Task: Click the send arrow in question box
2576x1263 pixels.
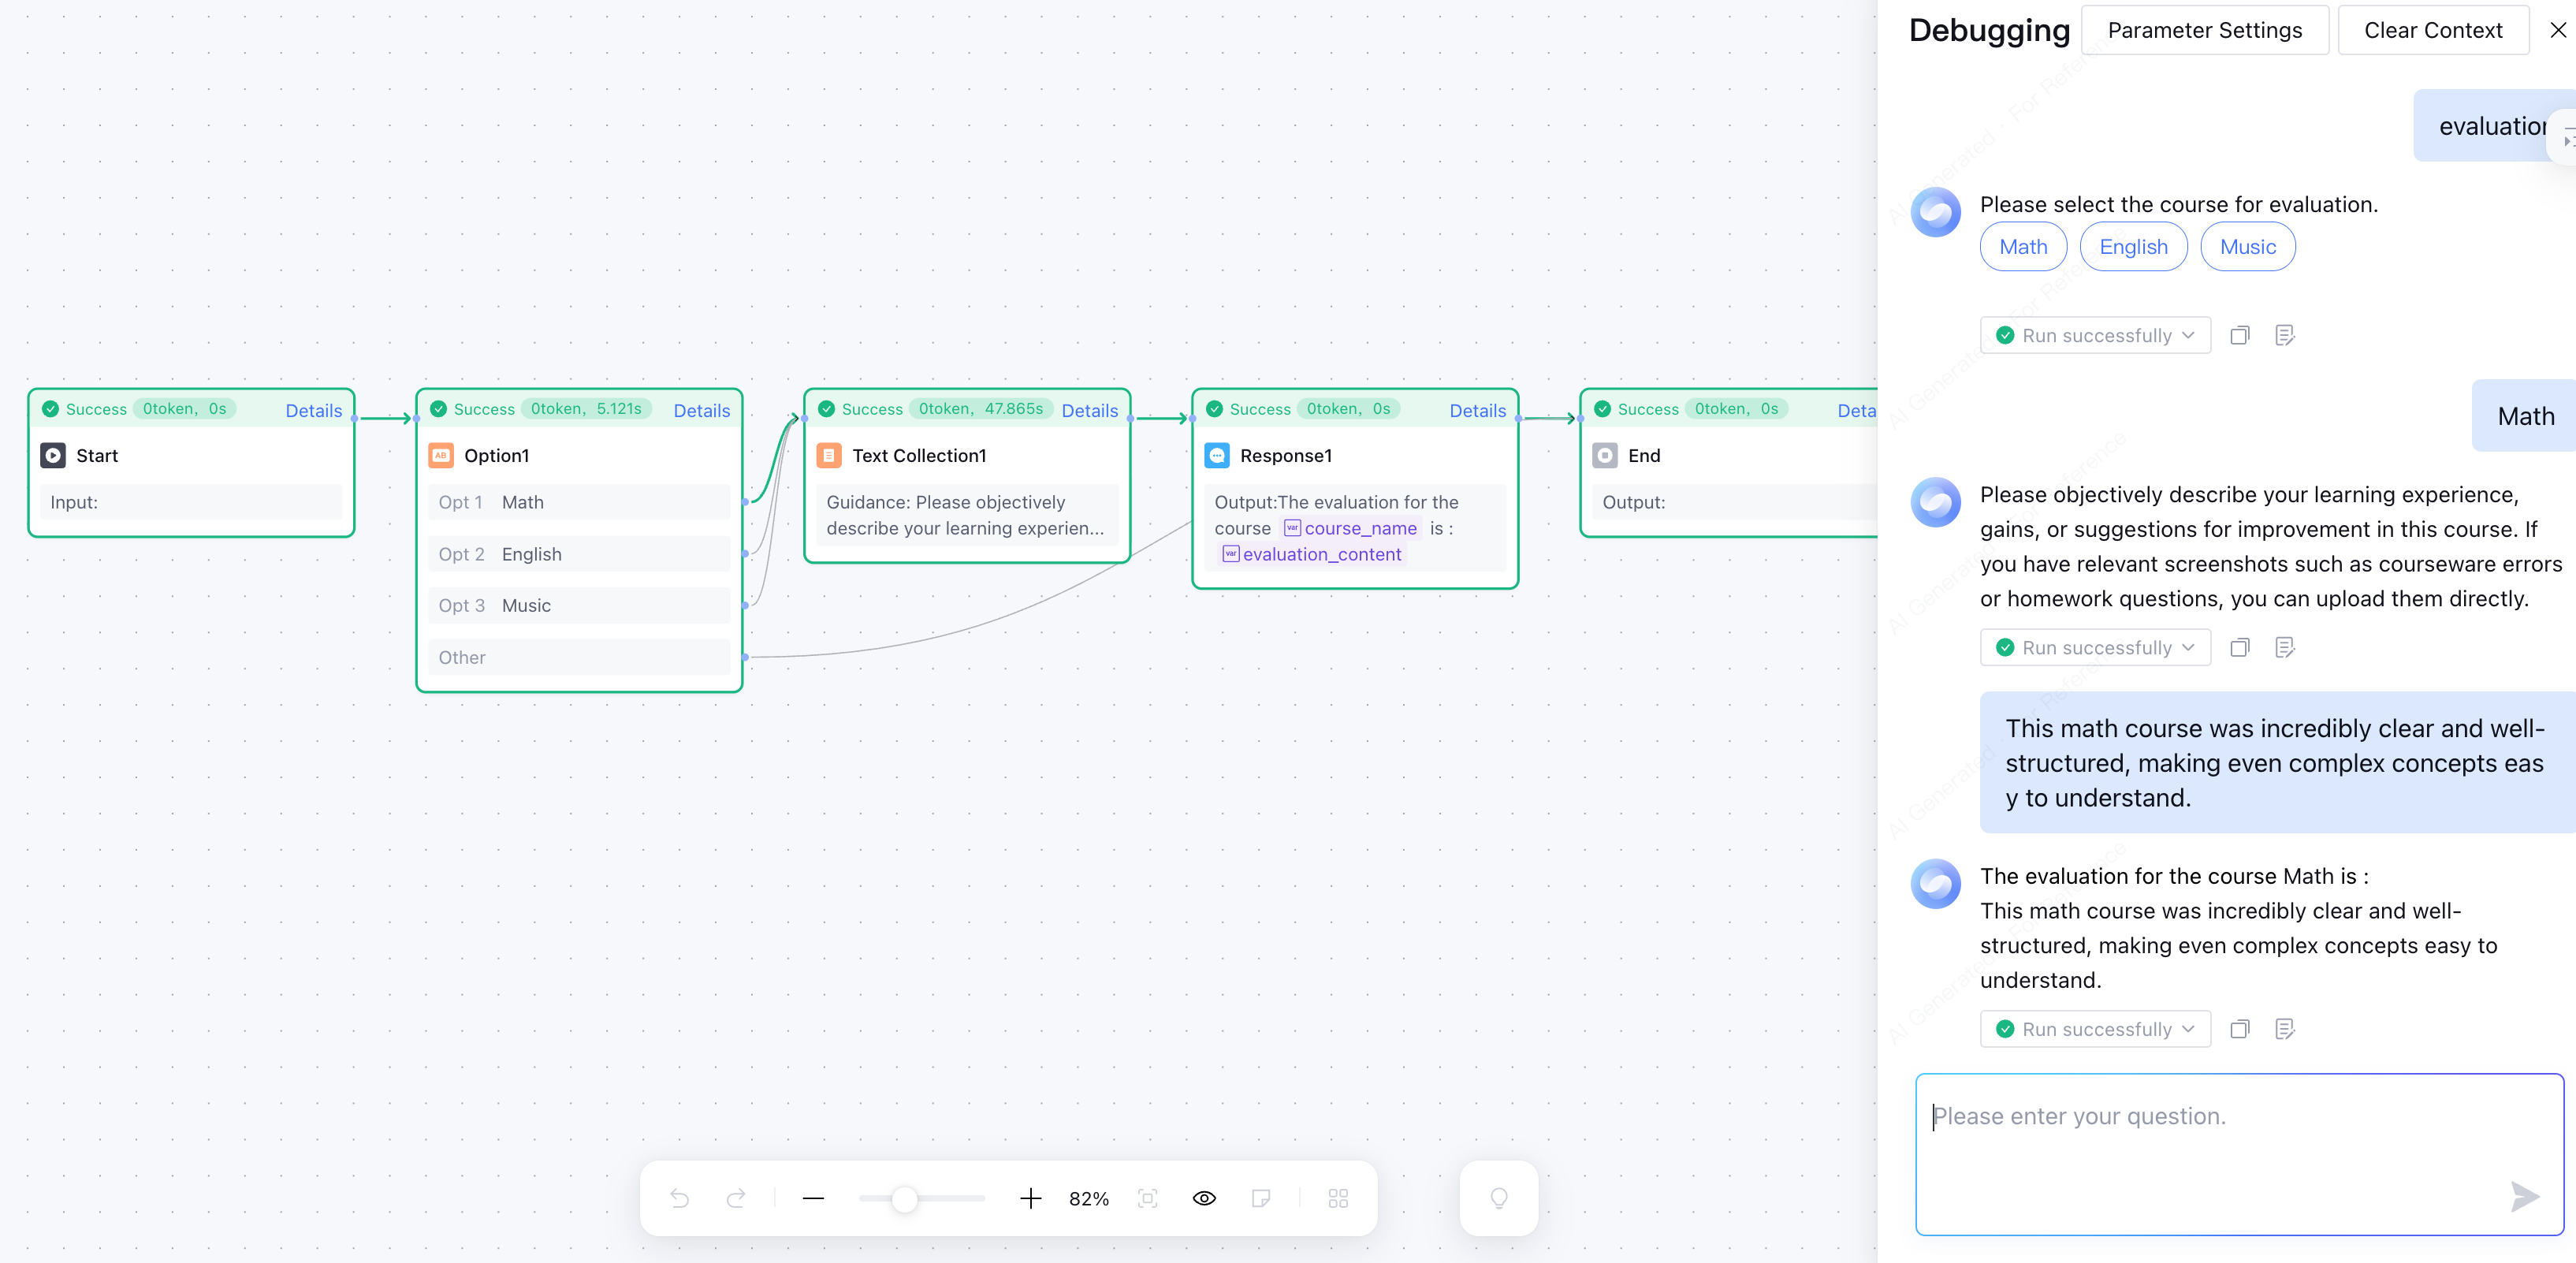Action: pos(2524,1196)
